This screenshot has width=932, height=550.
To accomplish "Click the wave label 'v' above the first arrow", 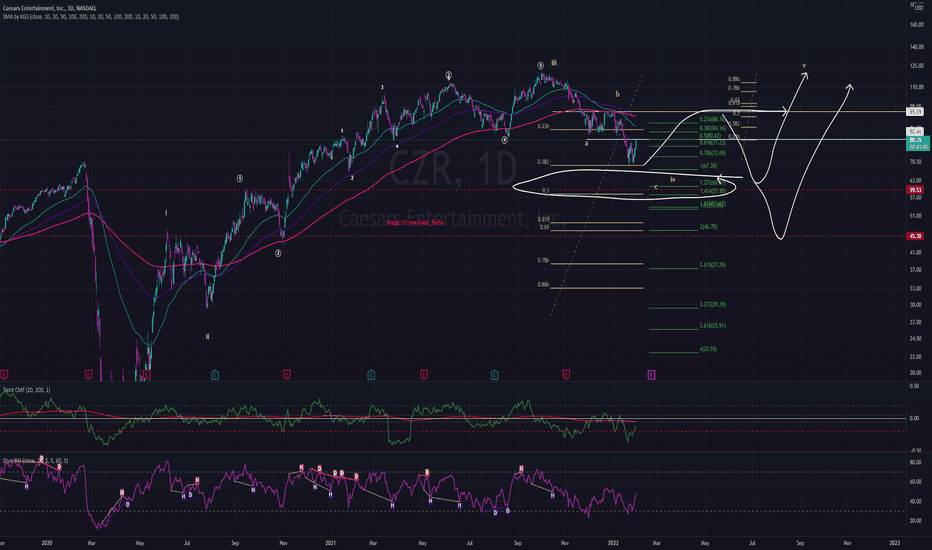I will (x=804, y=66).
